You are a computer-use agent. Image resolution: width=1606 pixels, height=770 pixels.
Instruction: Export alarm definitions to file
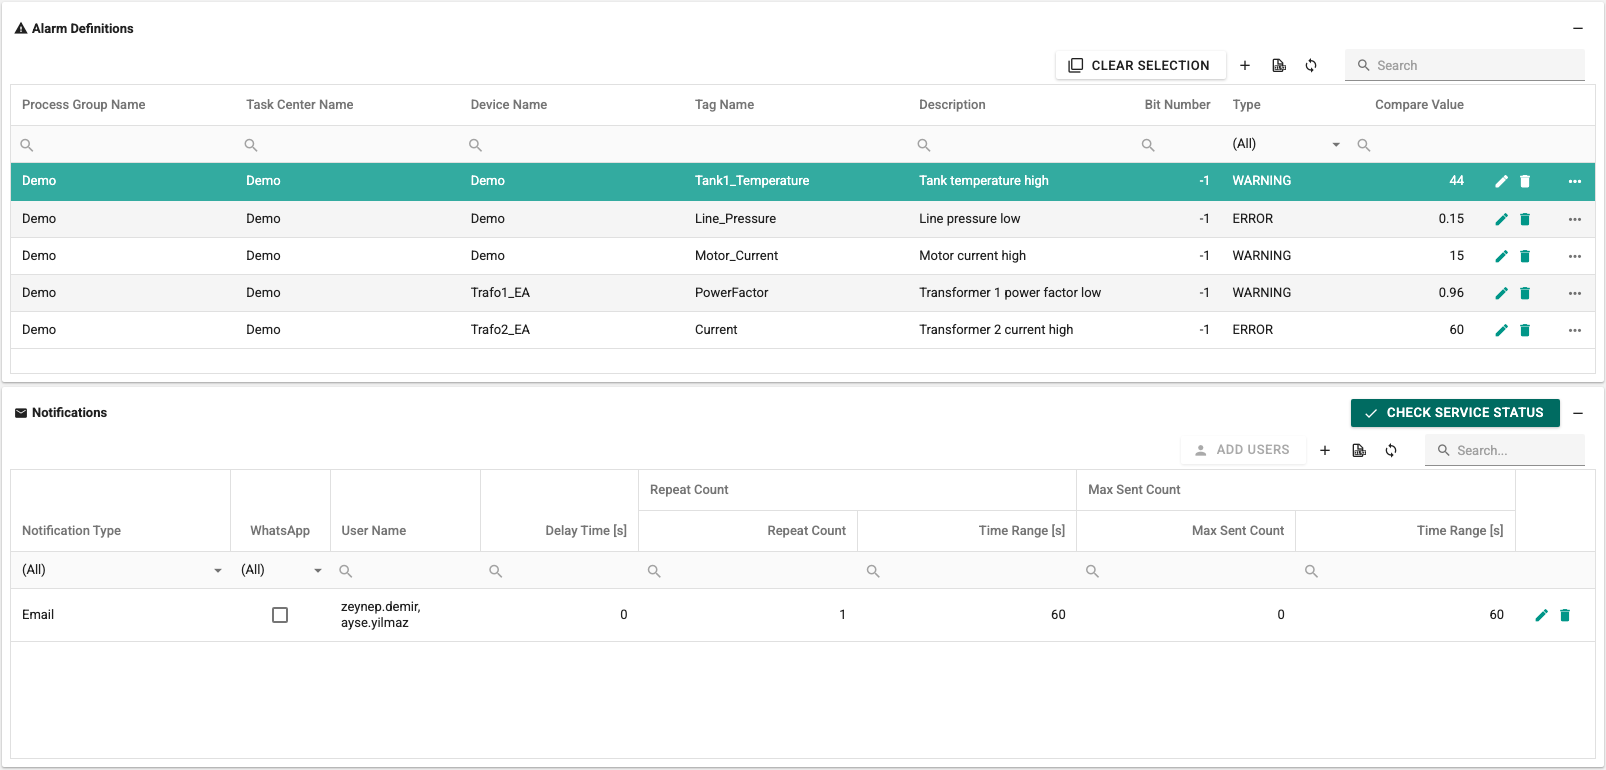[1278, 65]
